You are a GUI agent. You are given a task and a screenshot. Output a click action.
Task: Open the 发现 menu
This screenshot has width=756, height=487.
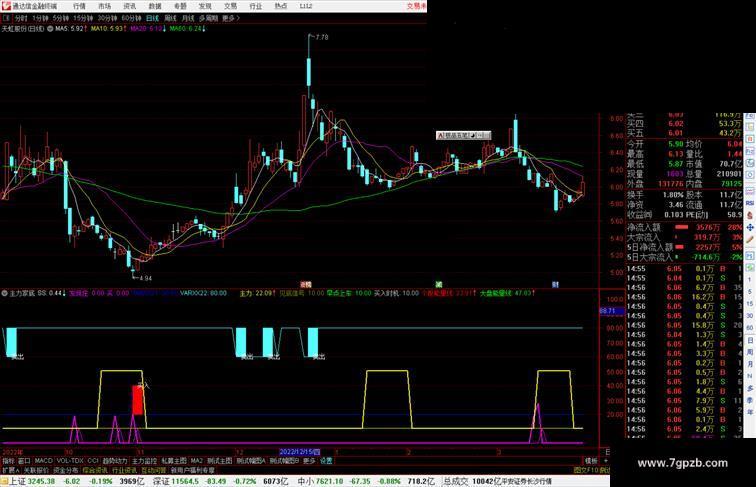(x=205, y=6)
